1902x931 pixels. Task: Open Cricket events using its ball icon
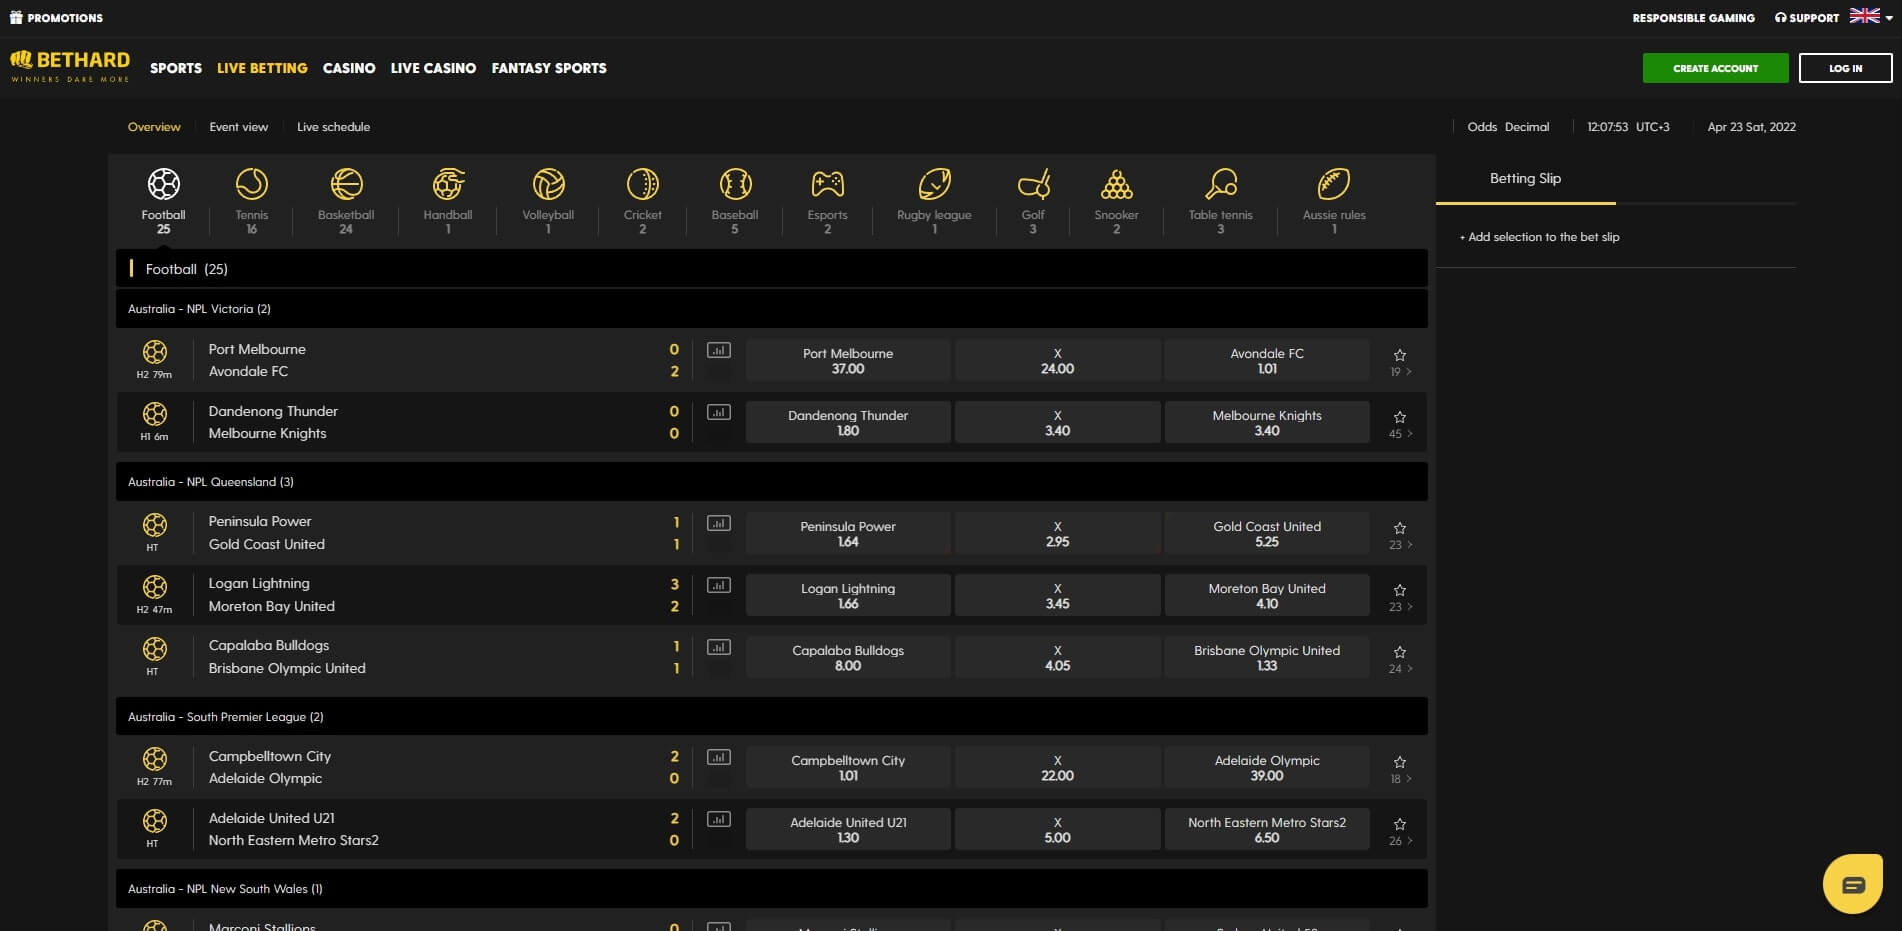pyautogui.click(x=642, y=185)
